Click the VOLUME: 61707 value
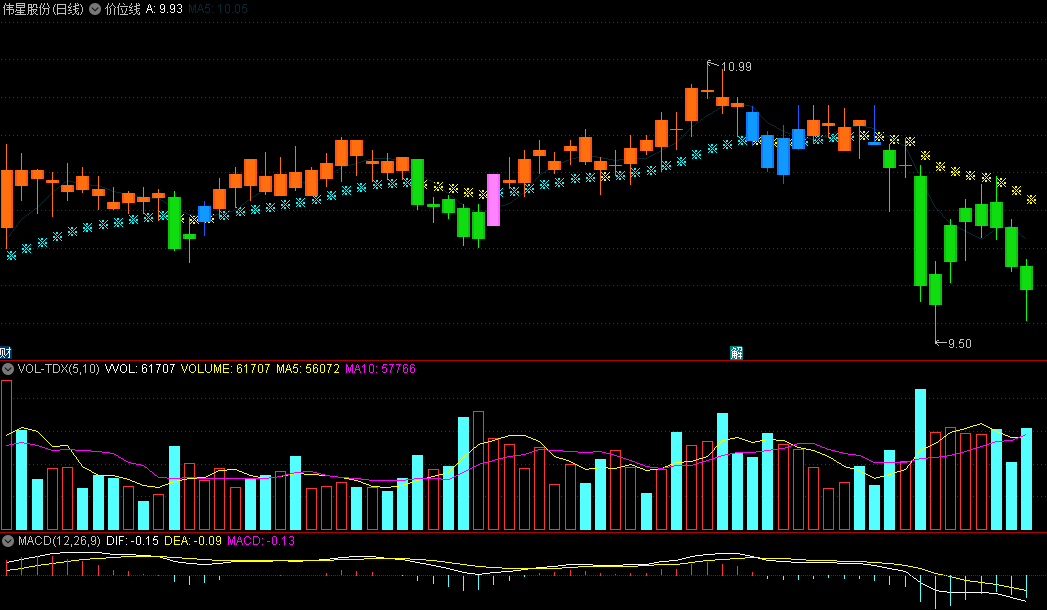 point(225,368)
